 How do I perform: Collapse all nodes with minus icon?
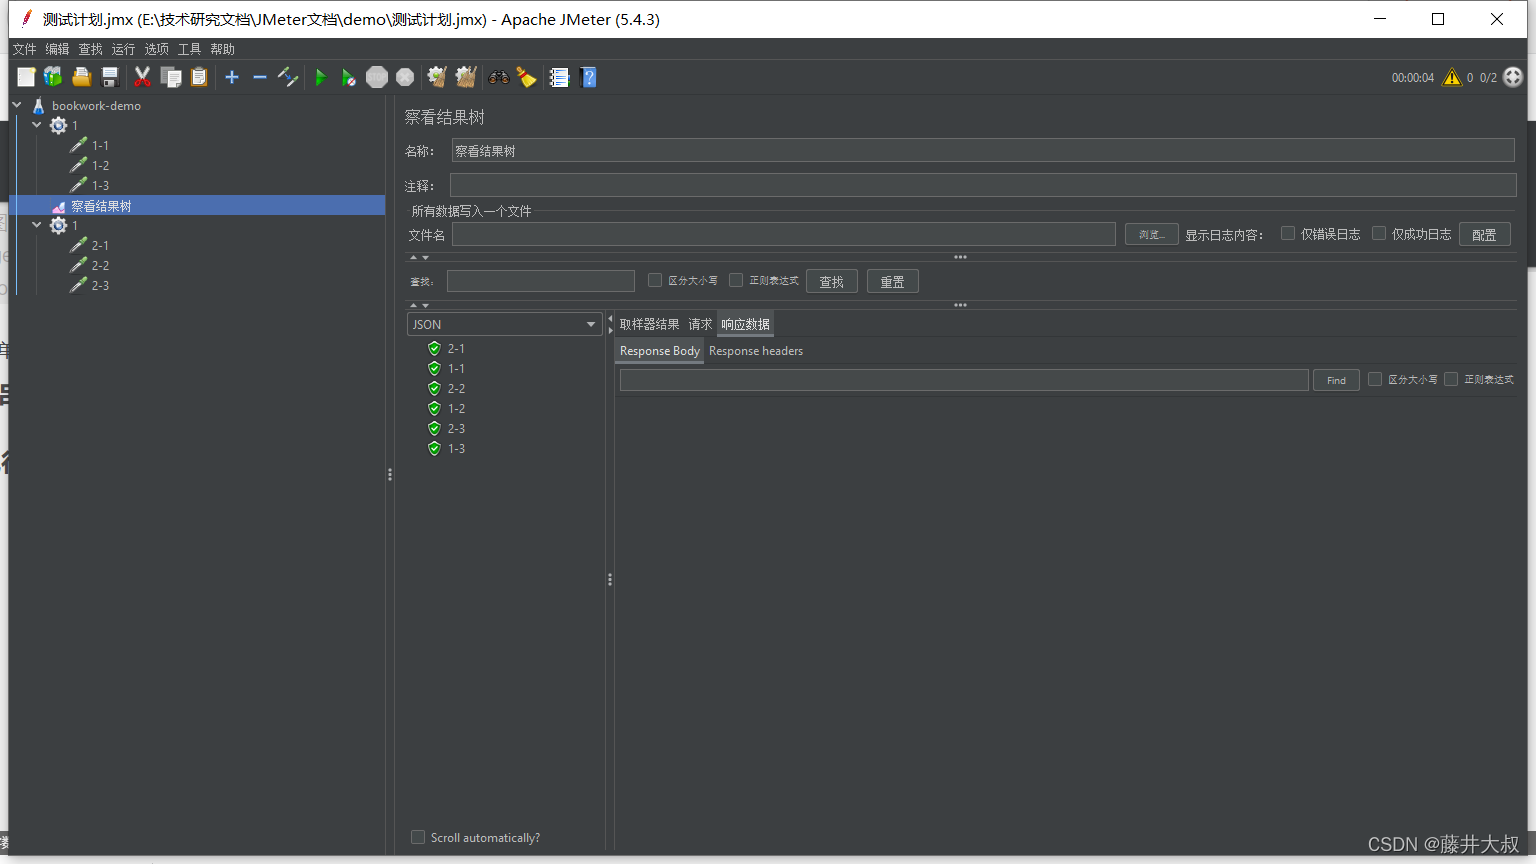(260, 77)
